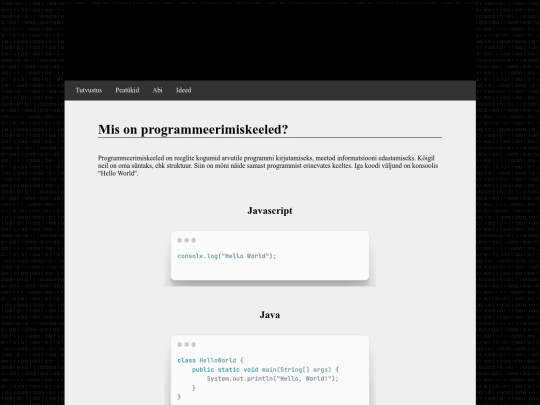
Task: Click the intro paragraph starting 'Programmeerimiskeeled on reeglite'
Action: 268,166
